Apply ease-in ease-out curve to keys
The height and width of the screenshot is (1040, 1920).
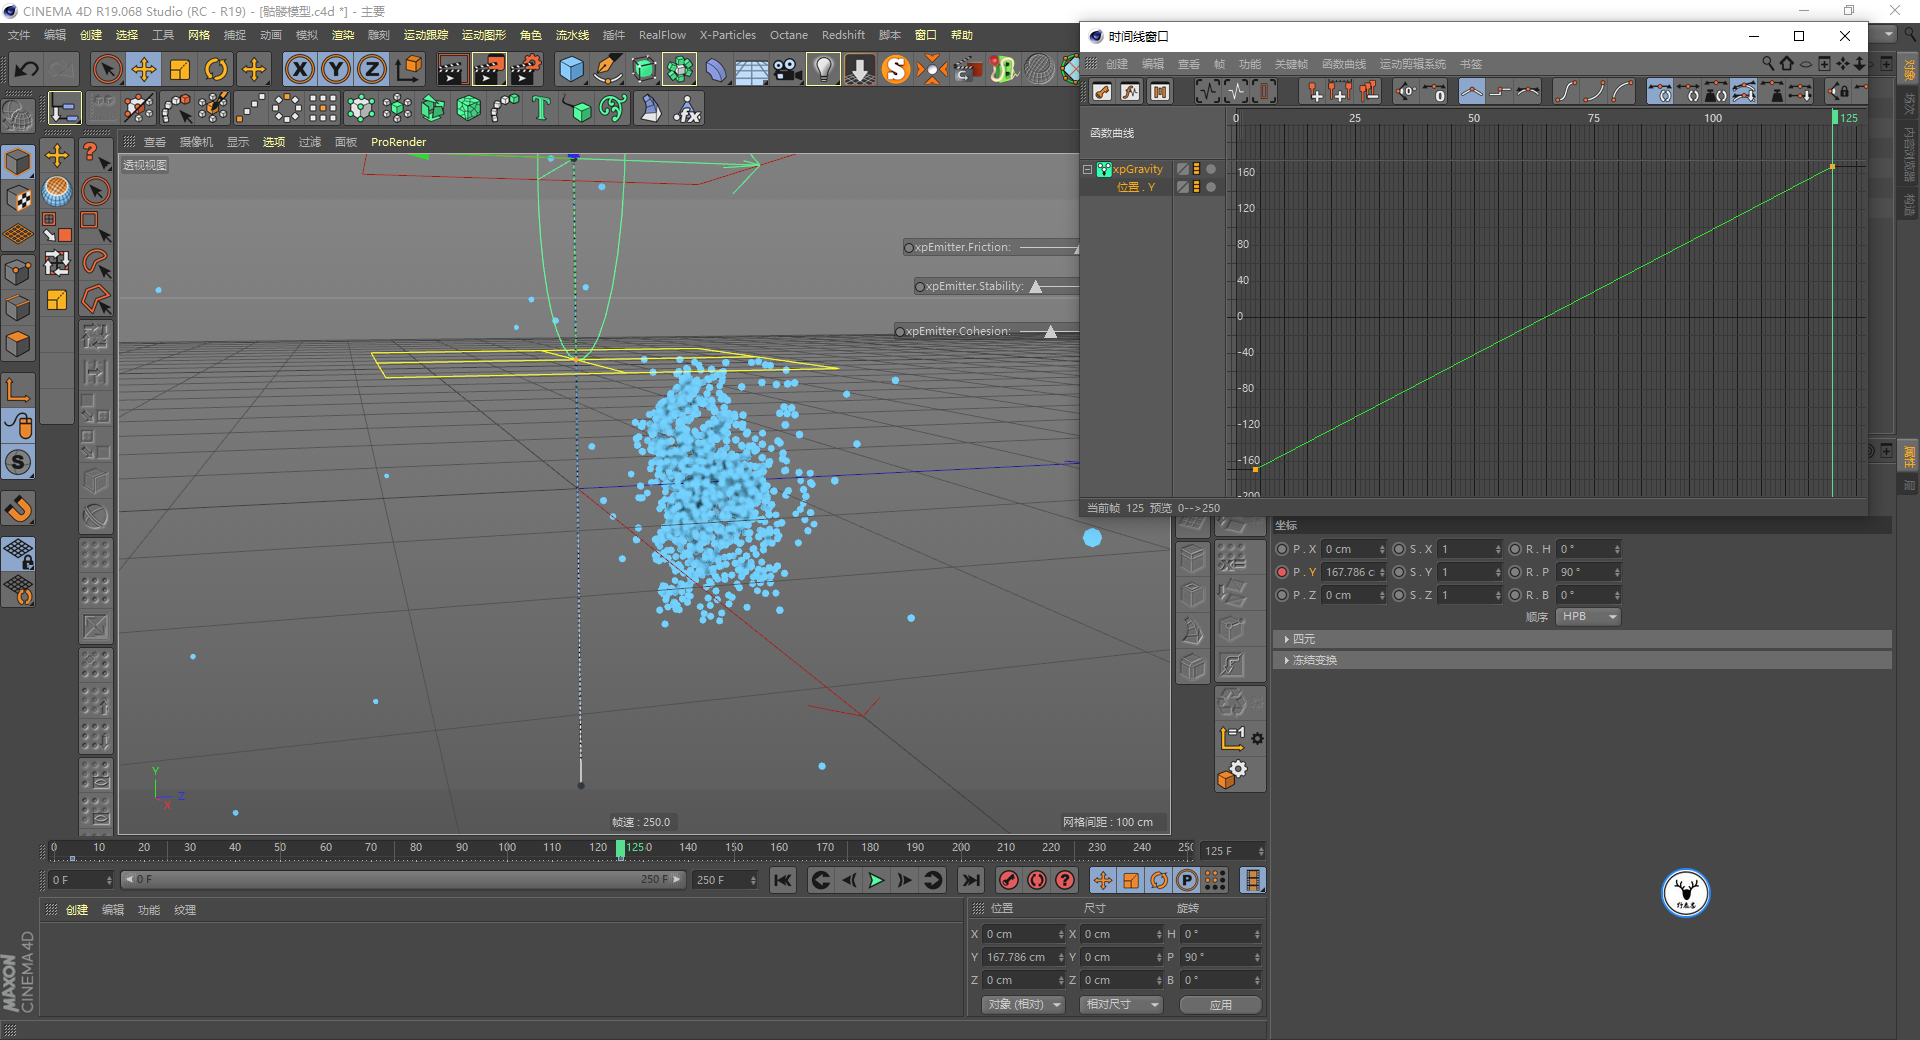coord(1566,92)
